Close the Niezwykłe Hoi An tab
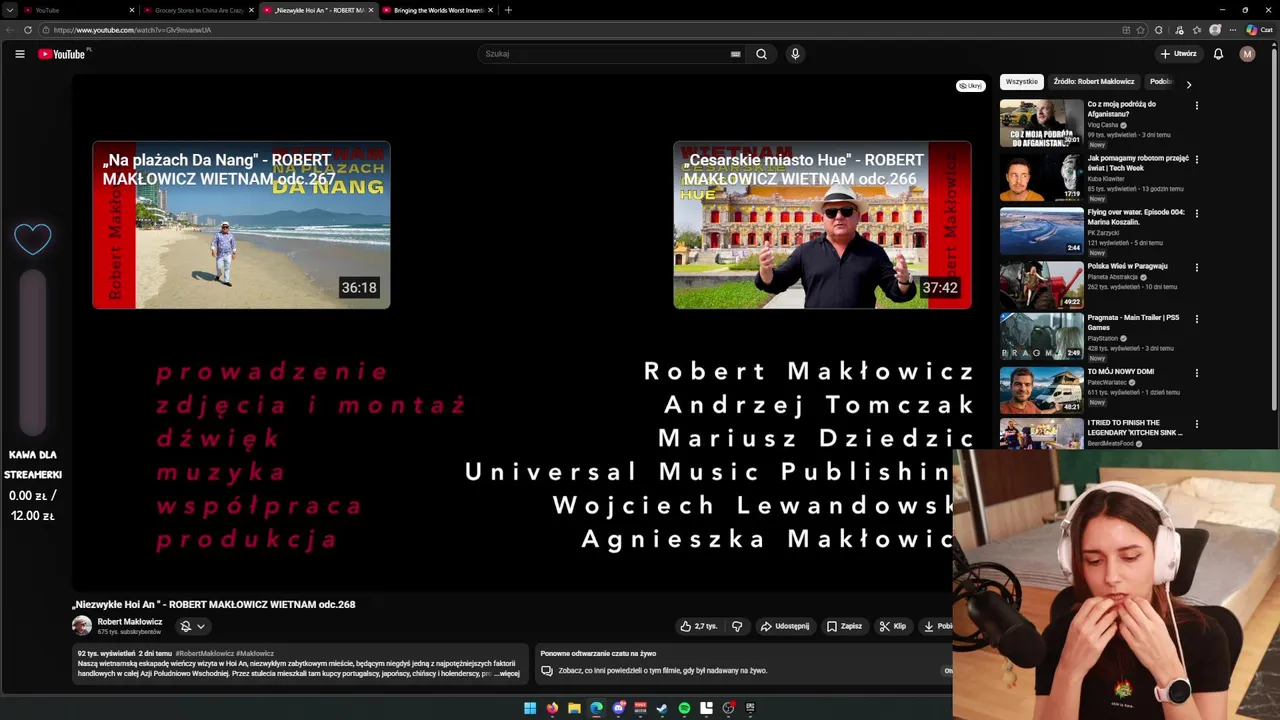Image resolution: width=1280 pixels, height=720 pixels. coord(371,10)
